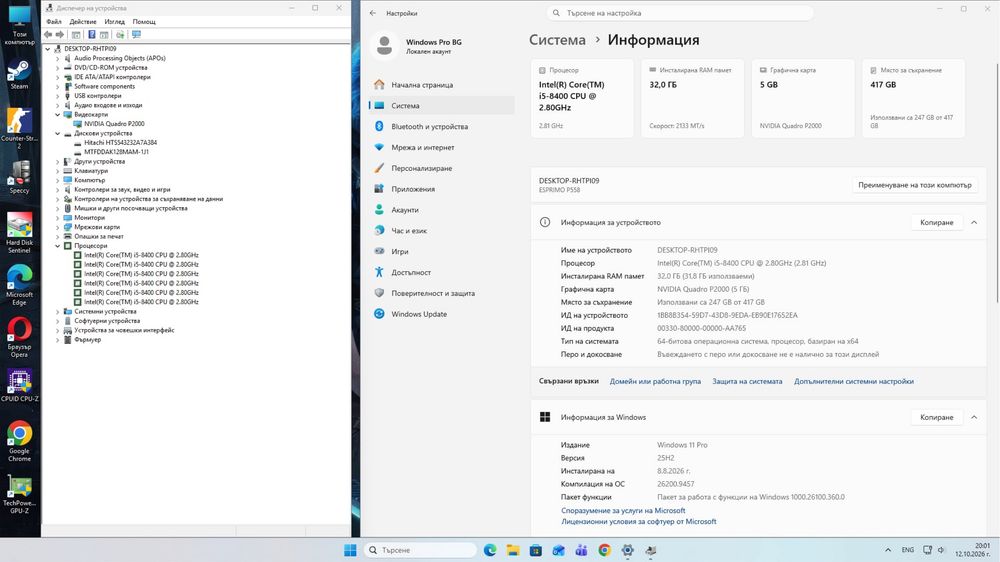Open Споразумение за услуги на Microsoft link
Screen dimensions: 1000x562
[x=623, y=510]
